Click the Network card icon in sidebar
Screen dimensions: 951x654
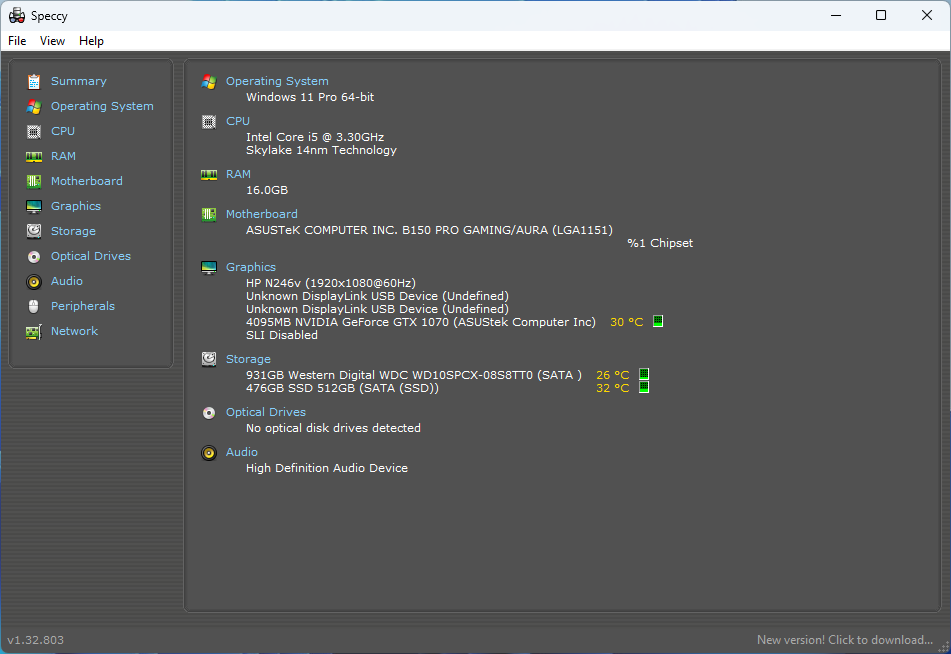click(x=34, y=332)
